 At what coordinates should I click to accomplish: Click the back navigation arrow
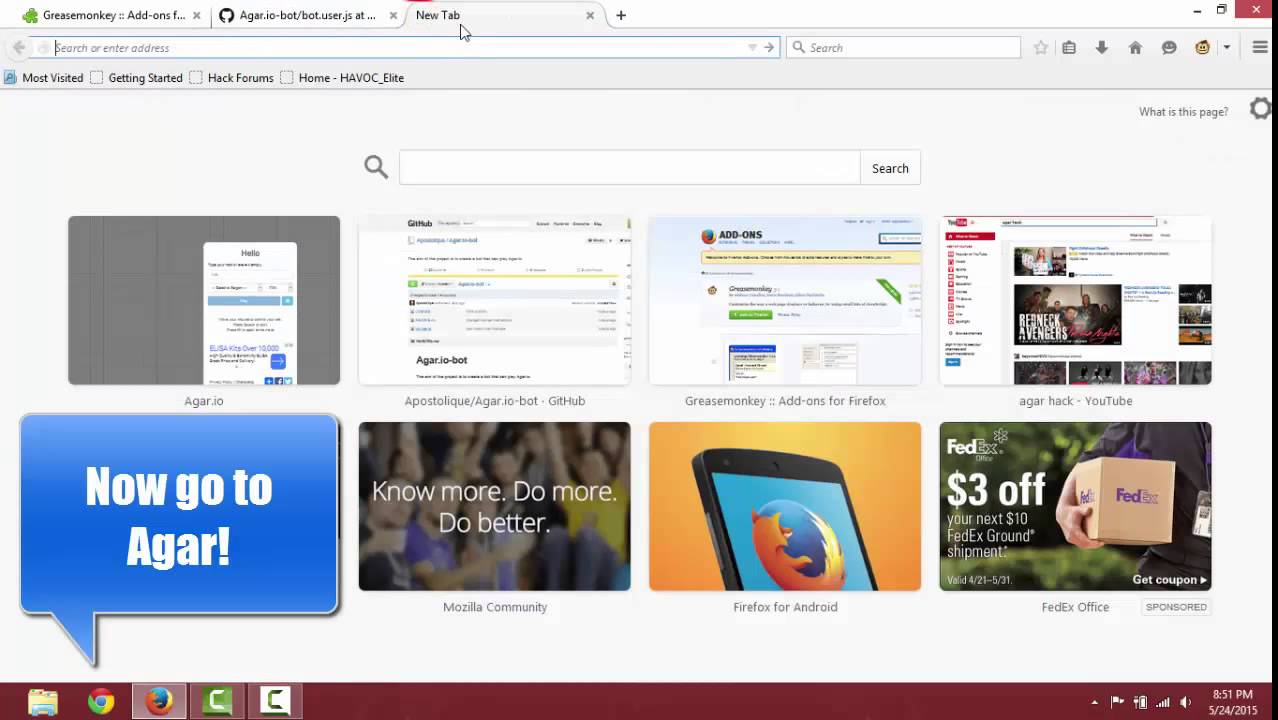(18, 47)
